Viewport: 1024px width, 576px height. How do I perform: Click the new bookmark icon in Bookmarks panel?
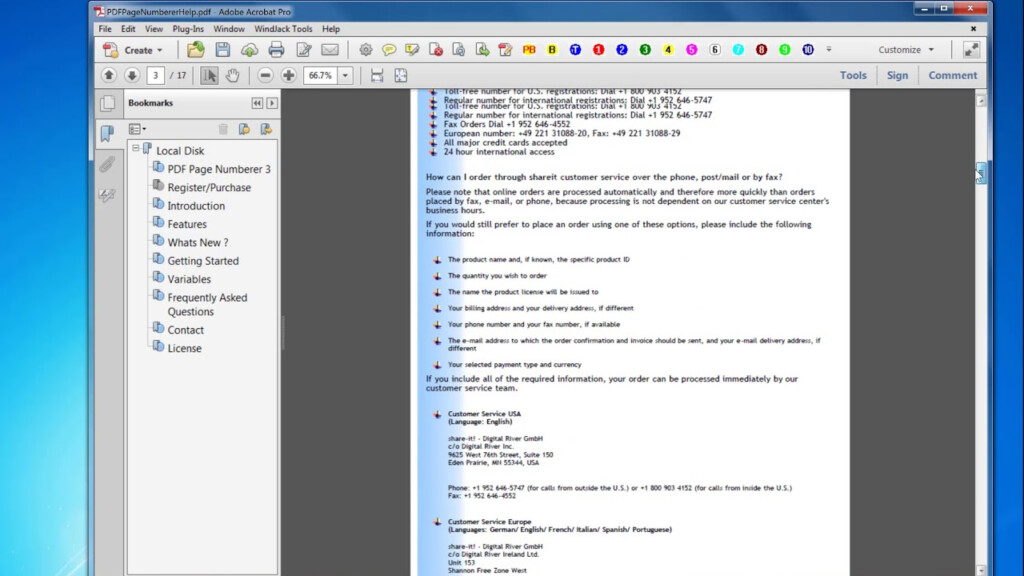click(x=244, y=129)
